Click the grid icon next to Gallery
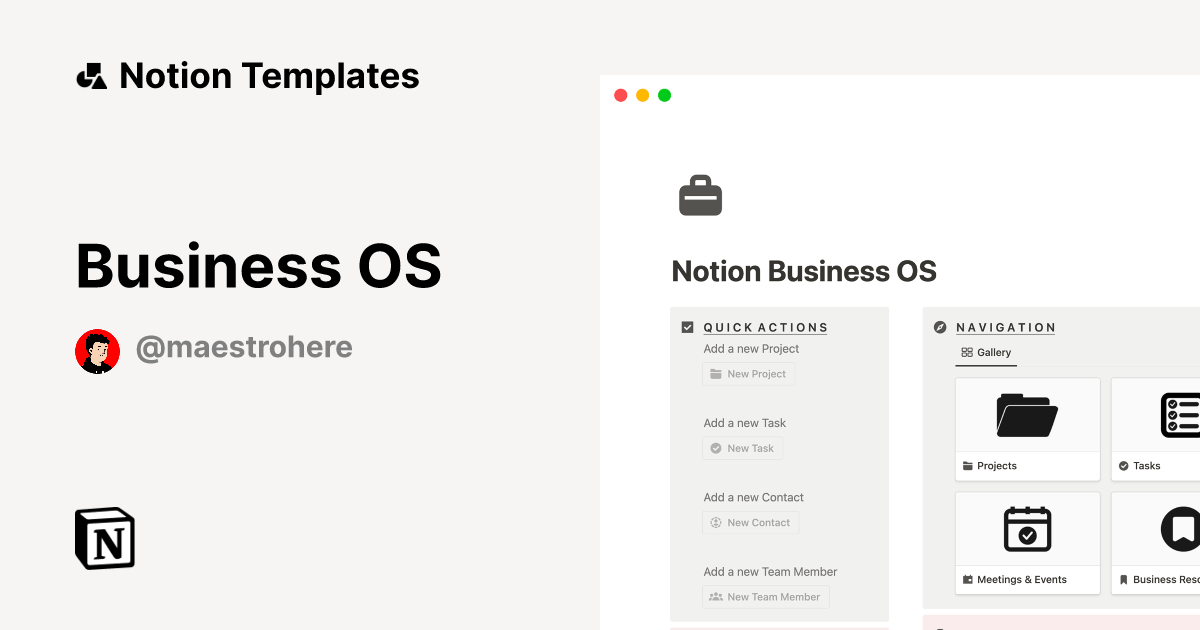 [966, 352]
